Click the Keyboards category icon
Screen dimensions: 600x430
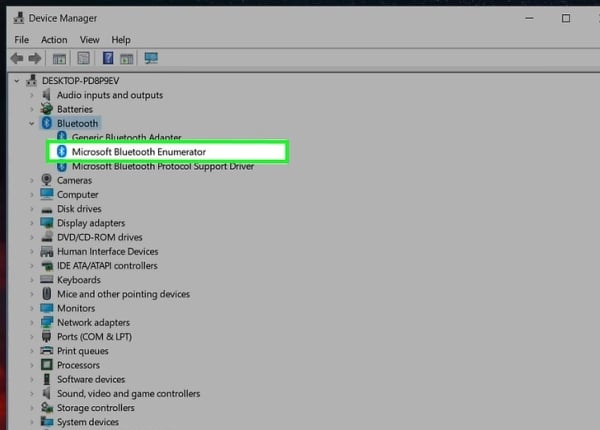point(47,279)
